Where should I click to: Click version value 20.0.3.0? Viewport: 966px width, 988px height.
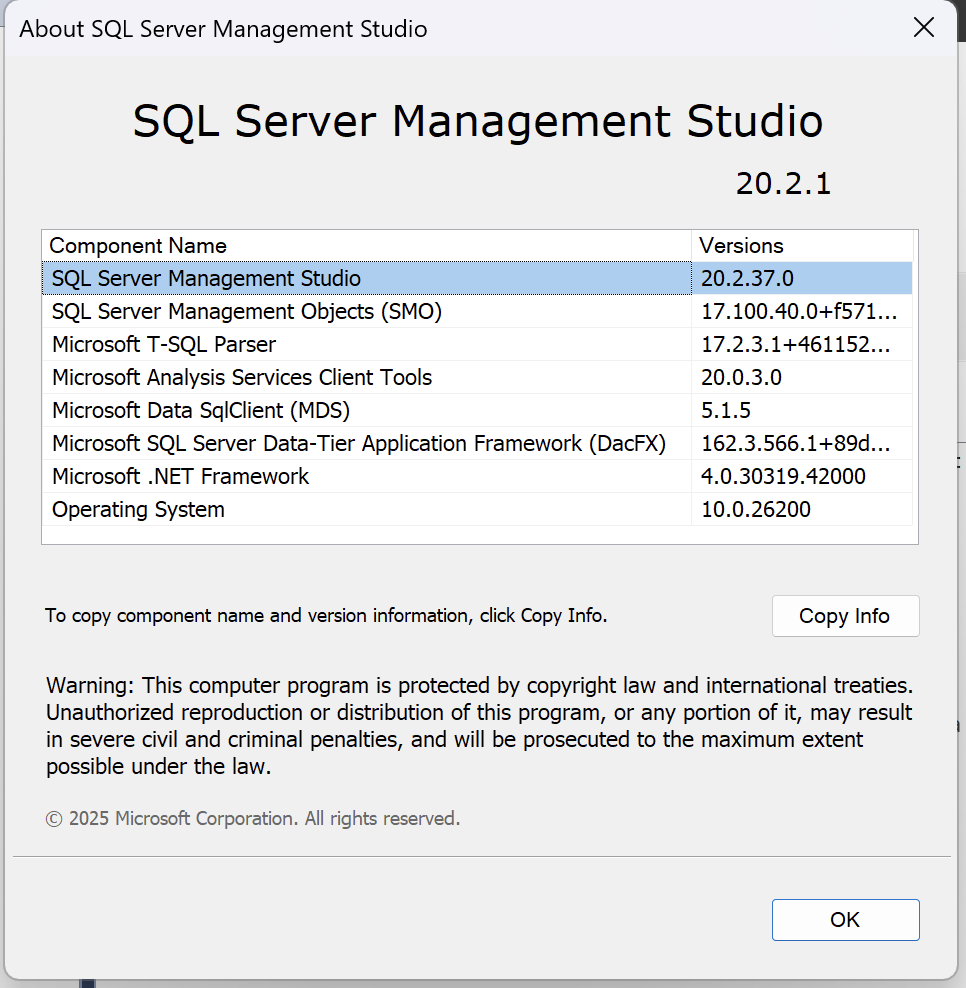pyautogui.click(x=741, y=377)
